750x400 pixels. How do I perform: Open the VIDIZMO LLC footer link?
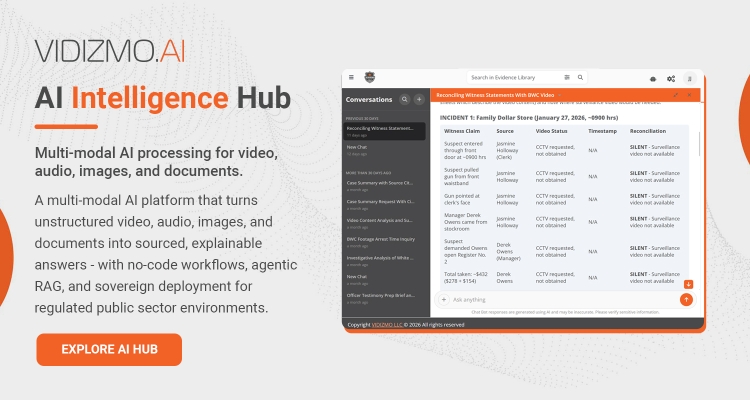(x=387, y=324)
